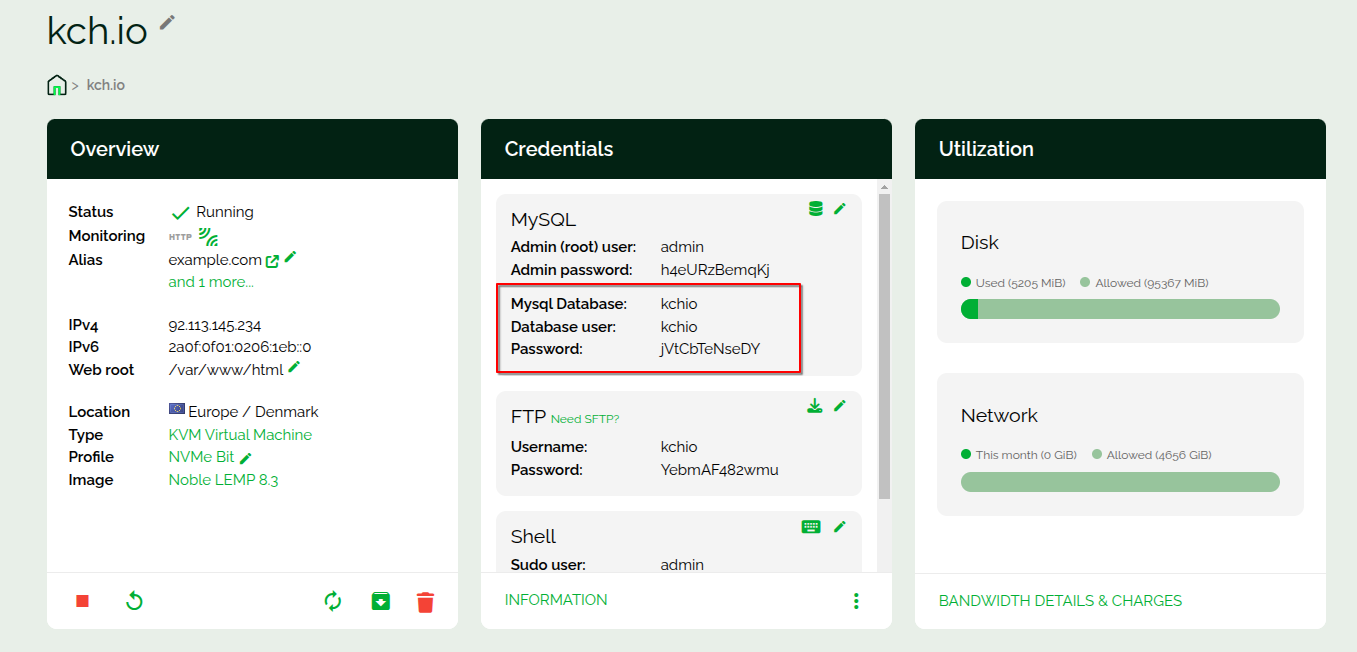
Task: Edit the NVMe Bit profile pencil icon
Action: click(246, 458)
